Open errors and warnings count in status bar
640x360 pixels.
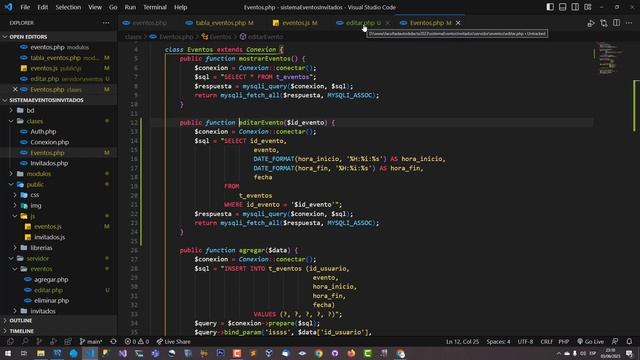(x=137, y=342)
